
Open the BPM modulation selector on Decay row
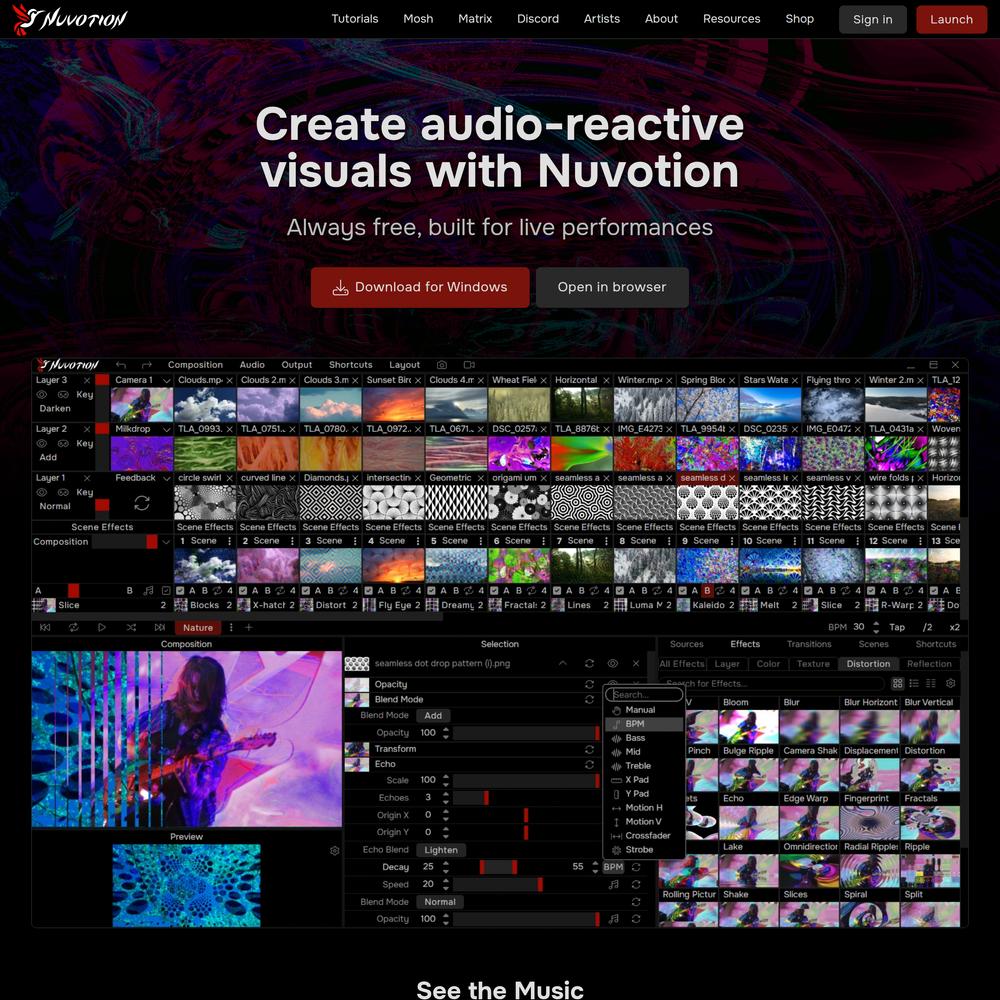613,867
